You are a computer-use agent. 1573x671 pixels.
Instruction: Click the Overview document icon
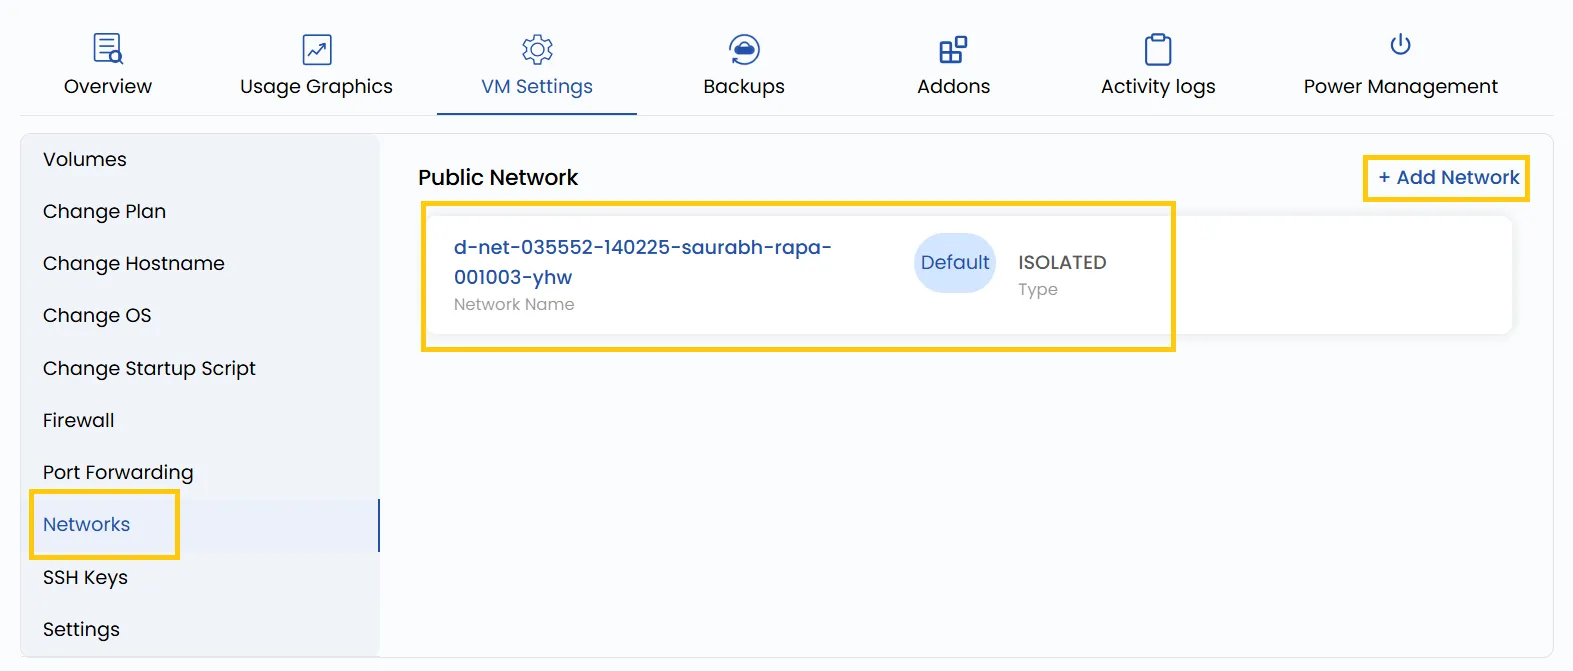pyautogui.click(x=108, y=48)
